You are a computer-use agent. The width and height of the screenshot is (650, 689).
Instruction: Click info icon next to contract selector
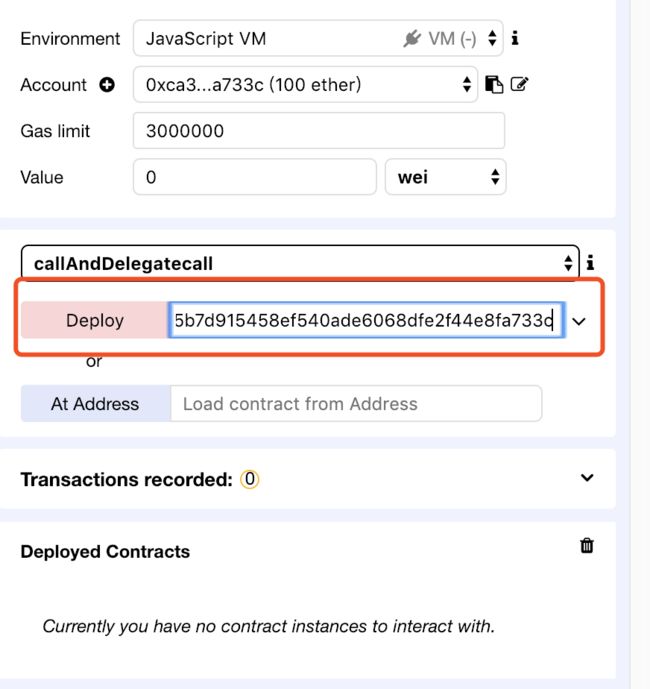point(590,263)
